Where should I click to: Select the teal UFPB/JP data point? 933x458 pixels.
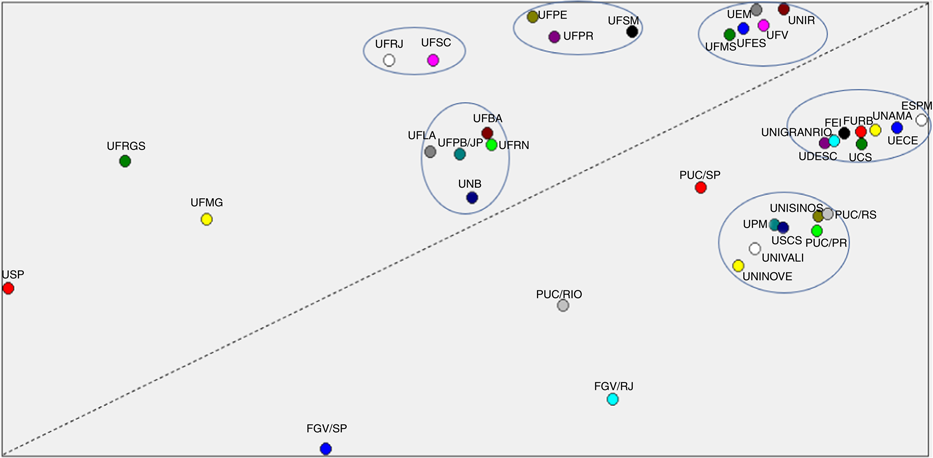tap(460, 154)
